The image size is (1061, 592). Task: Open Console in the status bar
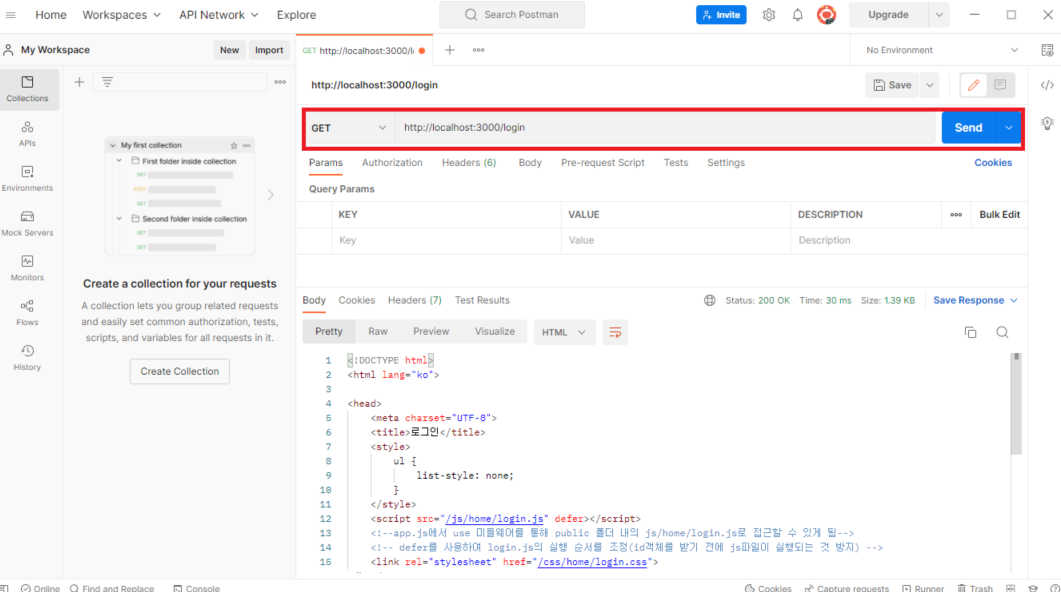click(x=197, y=587)
